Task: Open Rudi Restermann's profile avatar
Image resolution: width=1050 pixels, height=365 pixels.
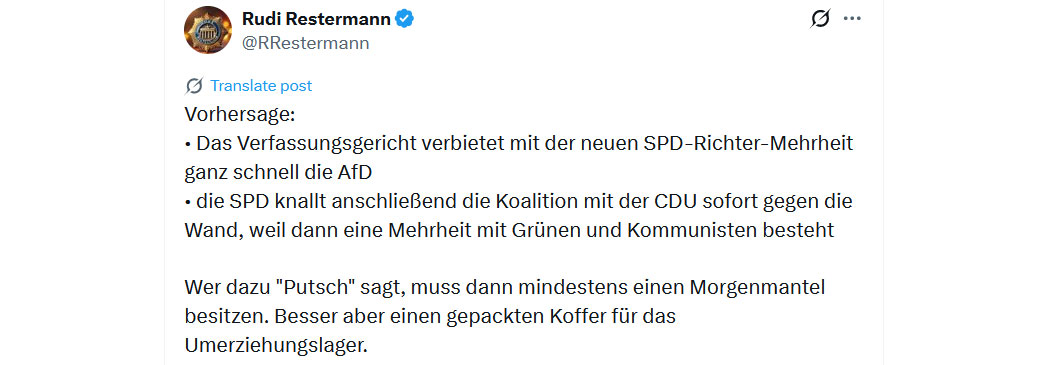Action: 208,30
